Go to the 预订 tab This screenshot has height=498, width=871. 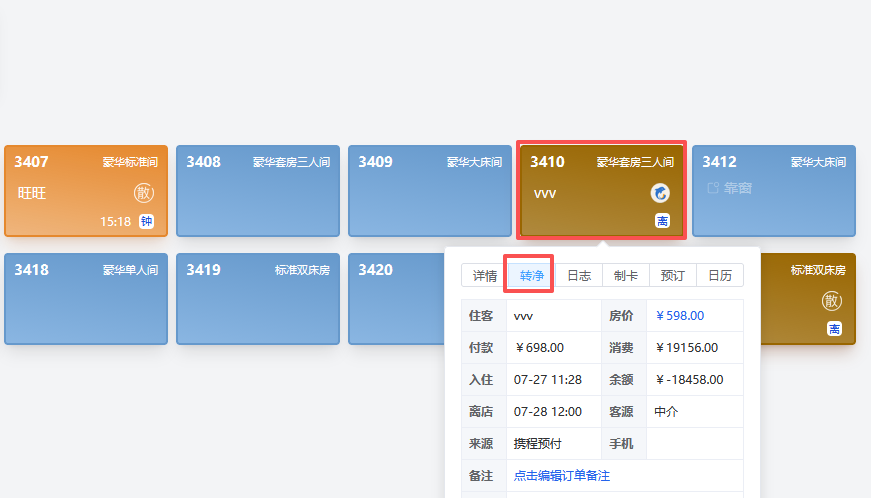[673, 275]
